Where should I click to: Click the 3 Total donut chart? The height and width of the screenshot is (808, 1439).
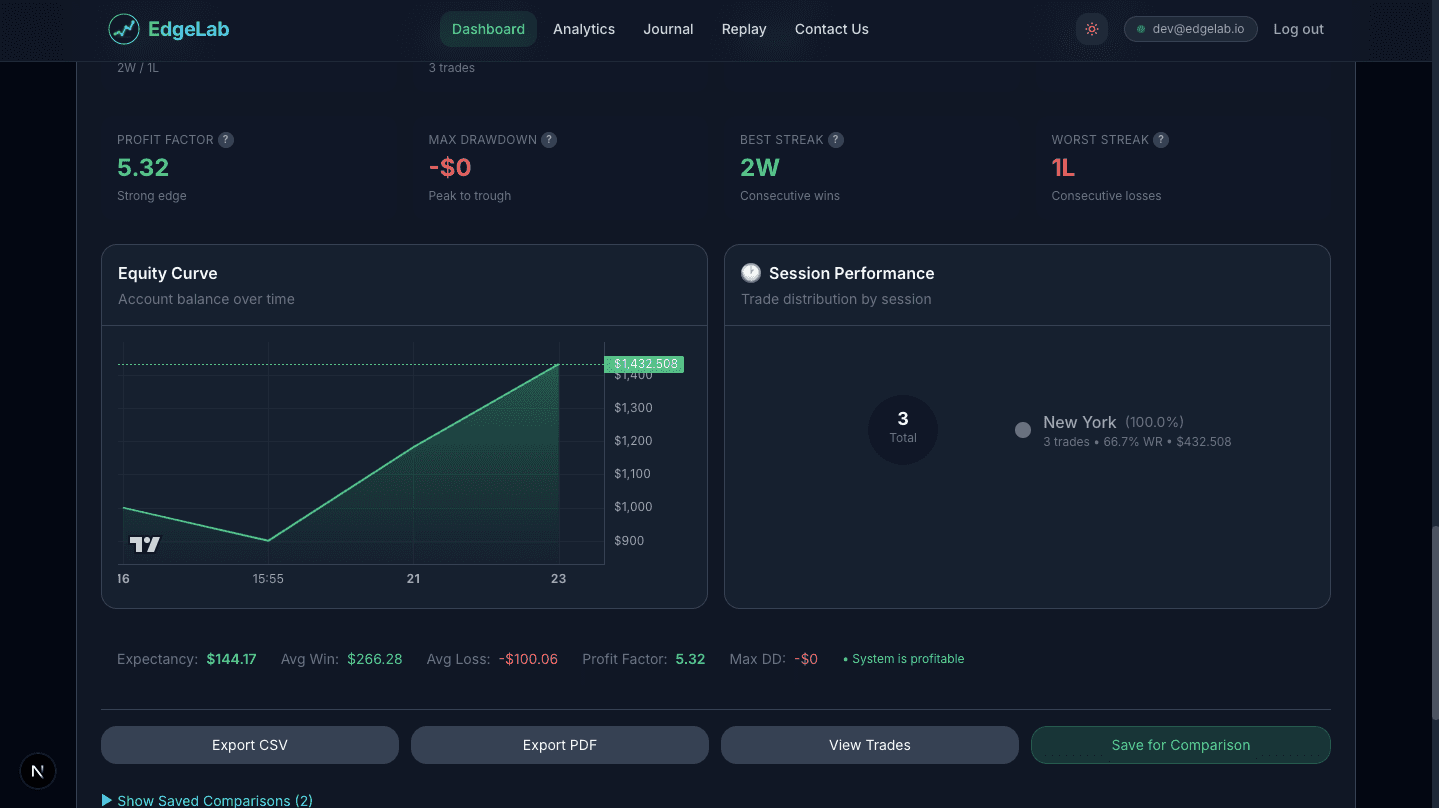[x=903, y=430]
